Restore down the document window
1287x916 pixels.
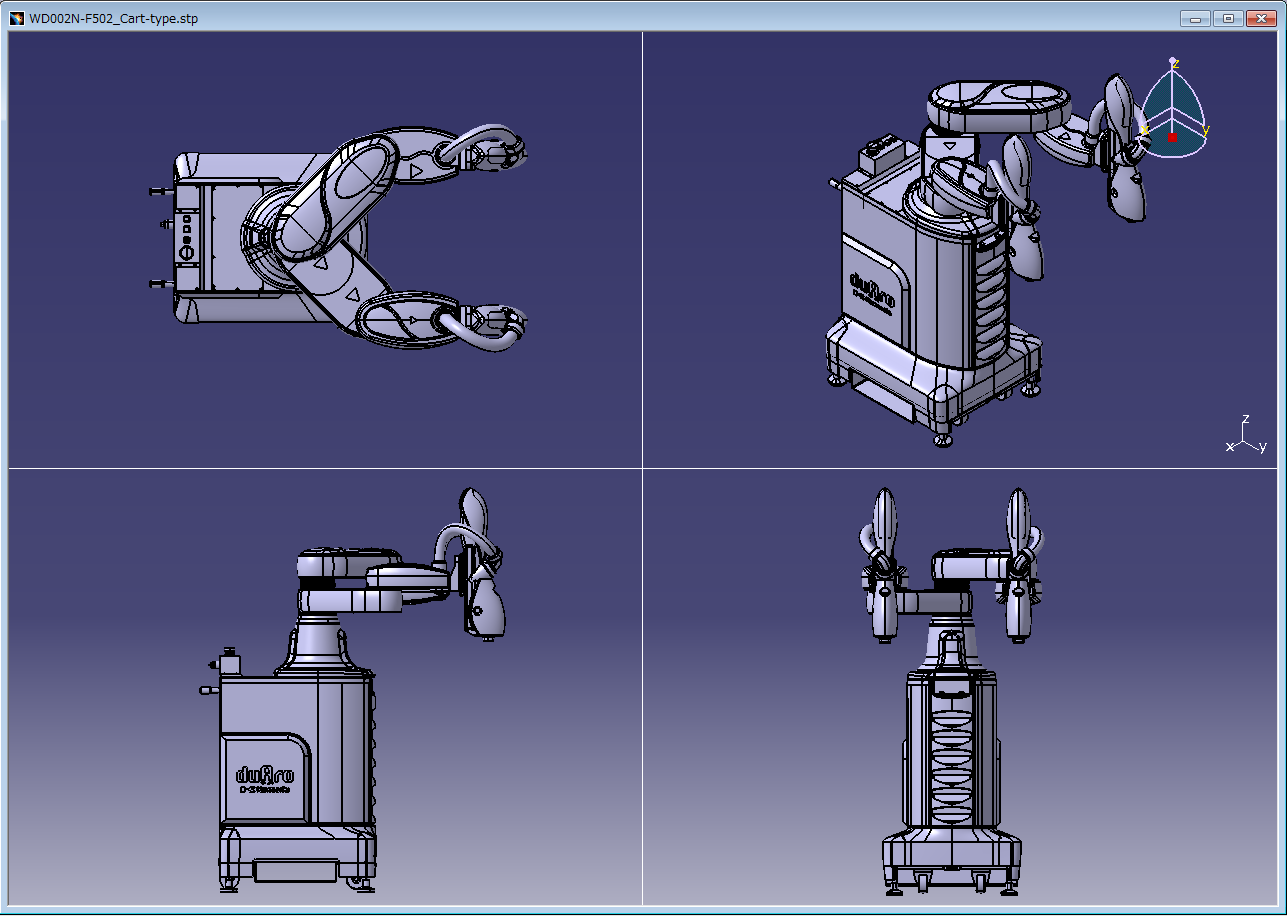[x=1227, y=18]
